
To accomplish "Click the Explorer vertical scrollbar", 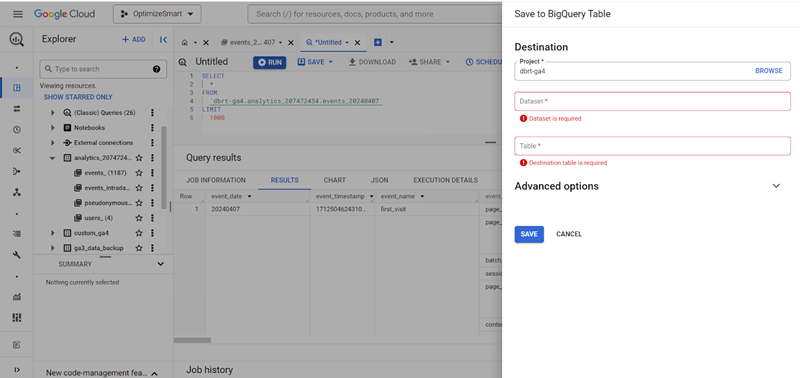I will click(x=164, y=168).
